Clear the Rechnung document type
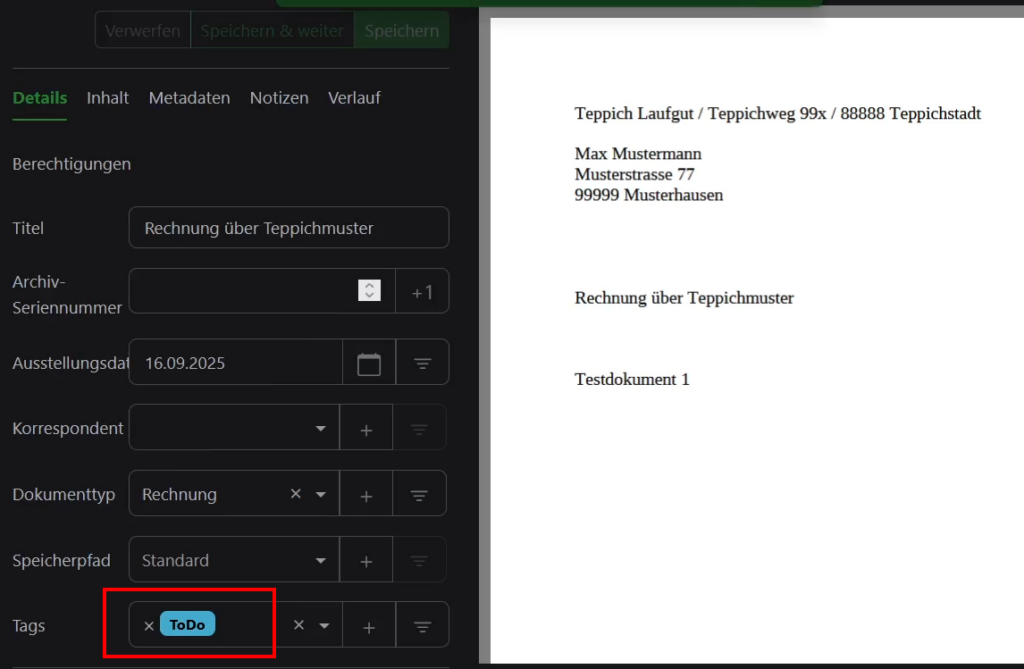Viewport: 1024px width, 669px height. (296, 493)
